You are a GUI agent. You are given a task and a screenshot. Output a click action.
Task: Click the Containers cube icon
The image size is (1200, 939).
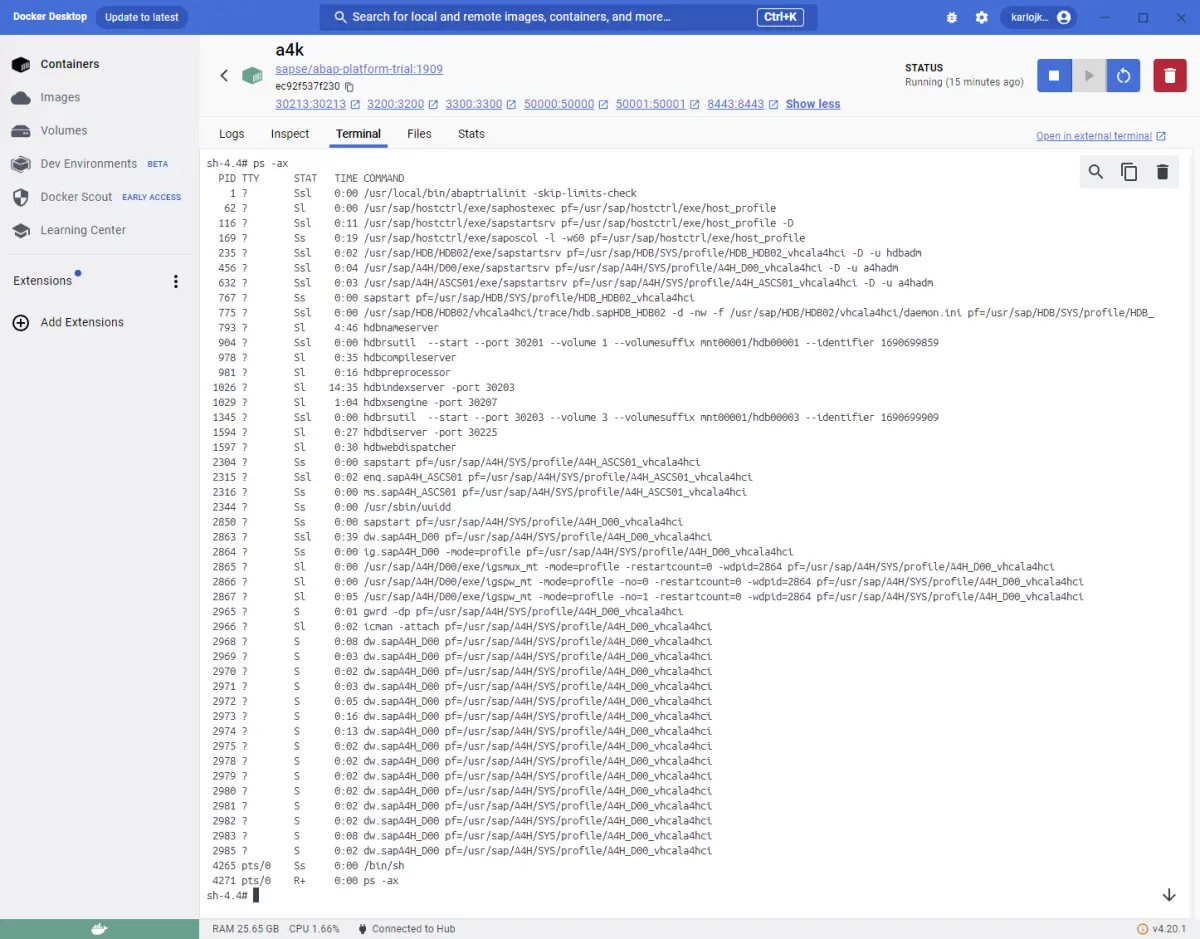(20, 64)
